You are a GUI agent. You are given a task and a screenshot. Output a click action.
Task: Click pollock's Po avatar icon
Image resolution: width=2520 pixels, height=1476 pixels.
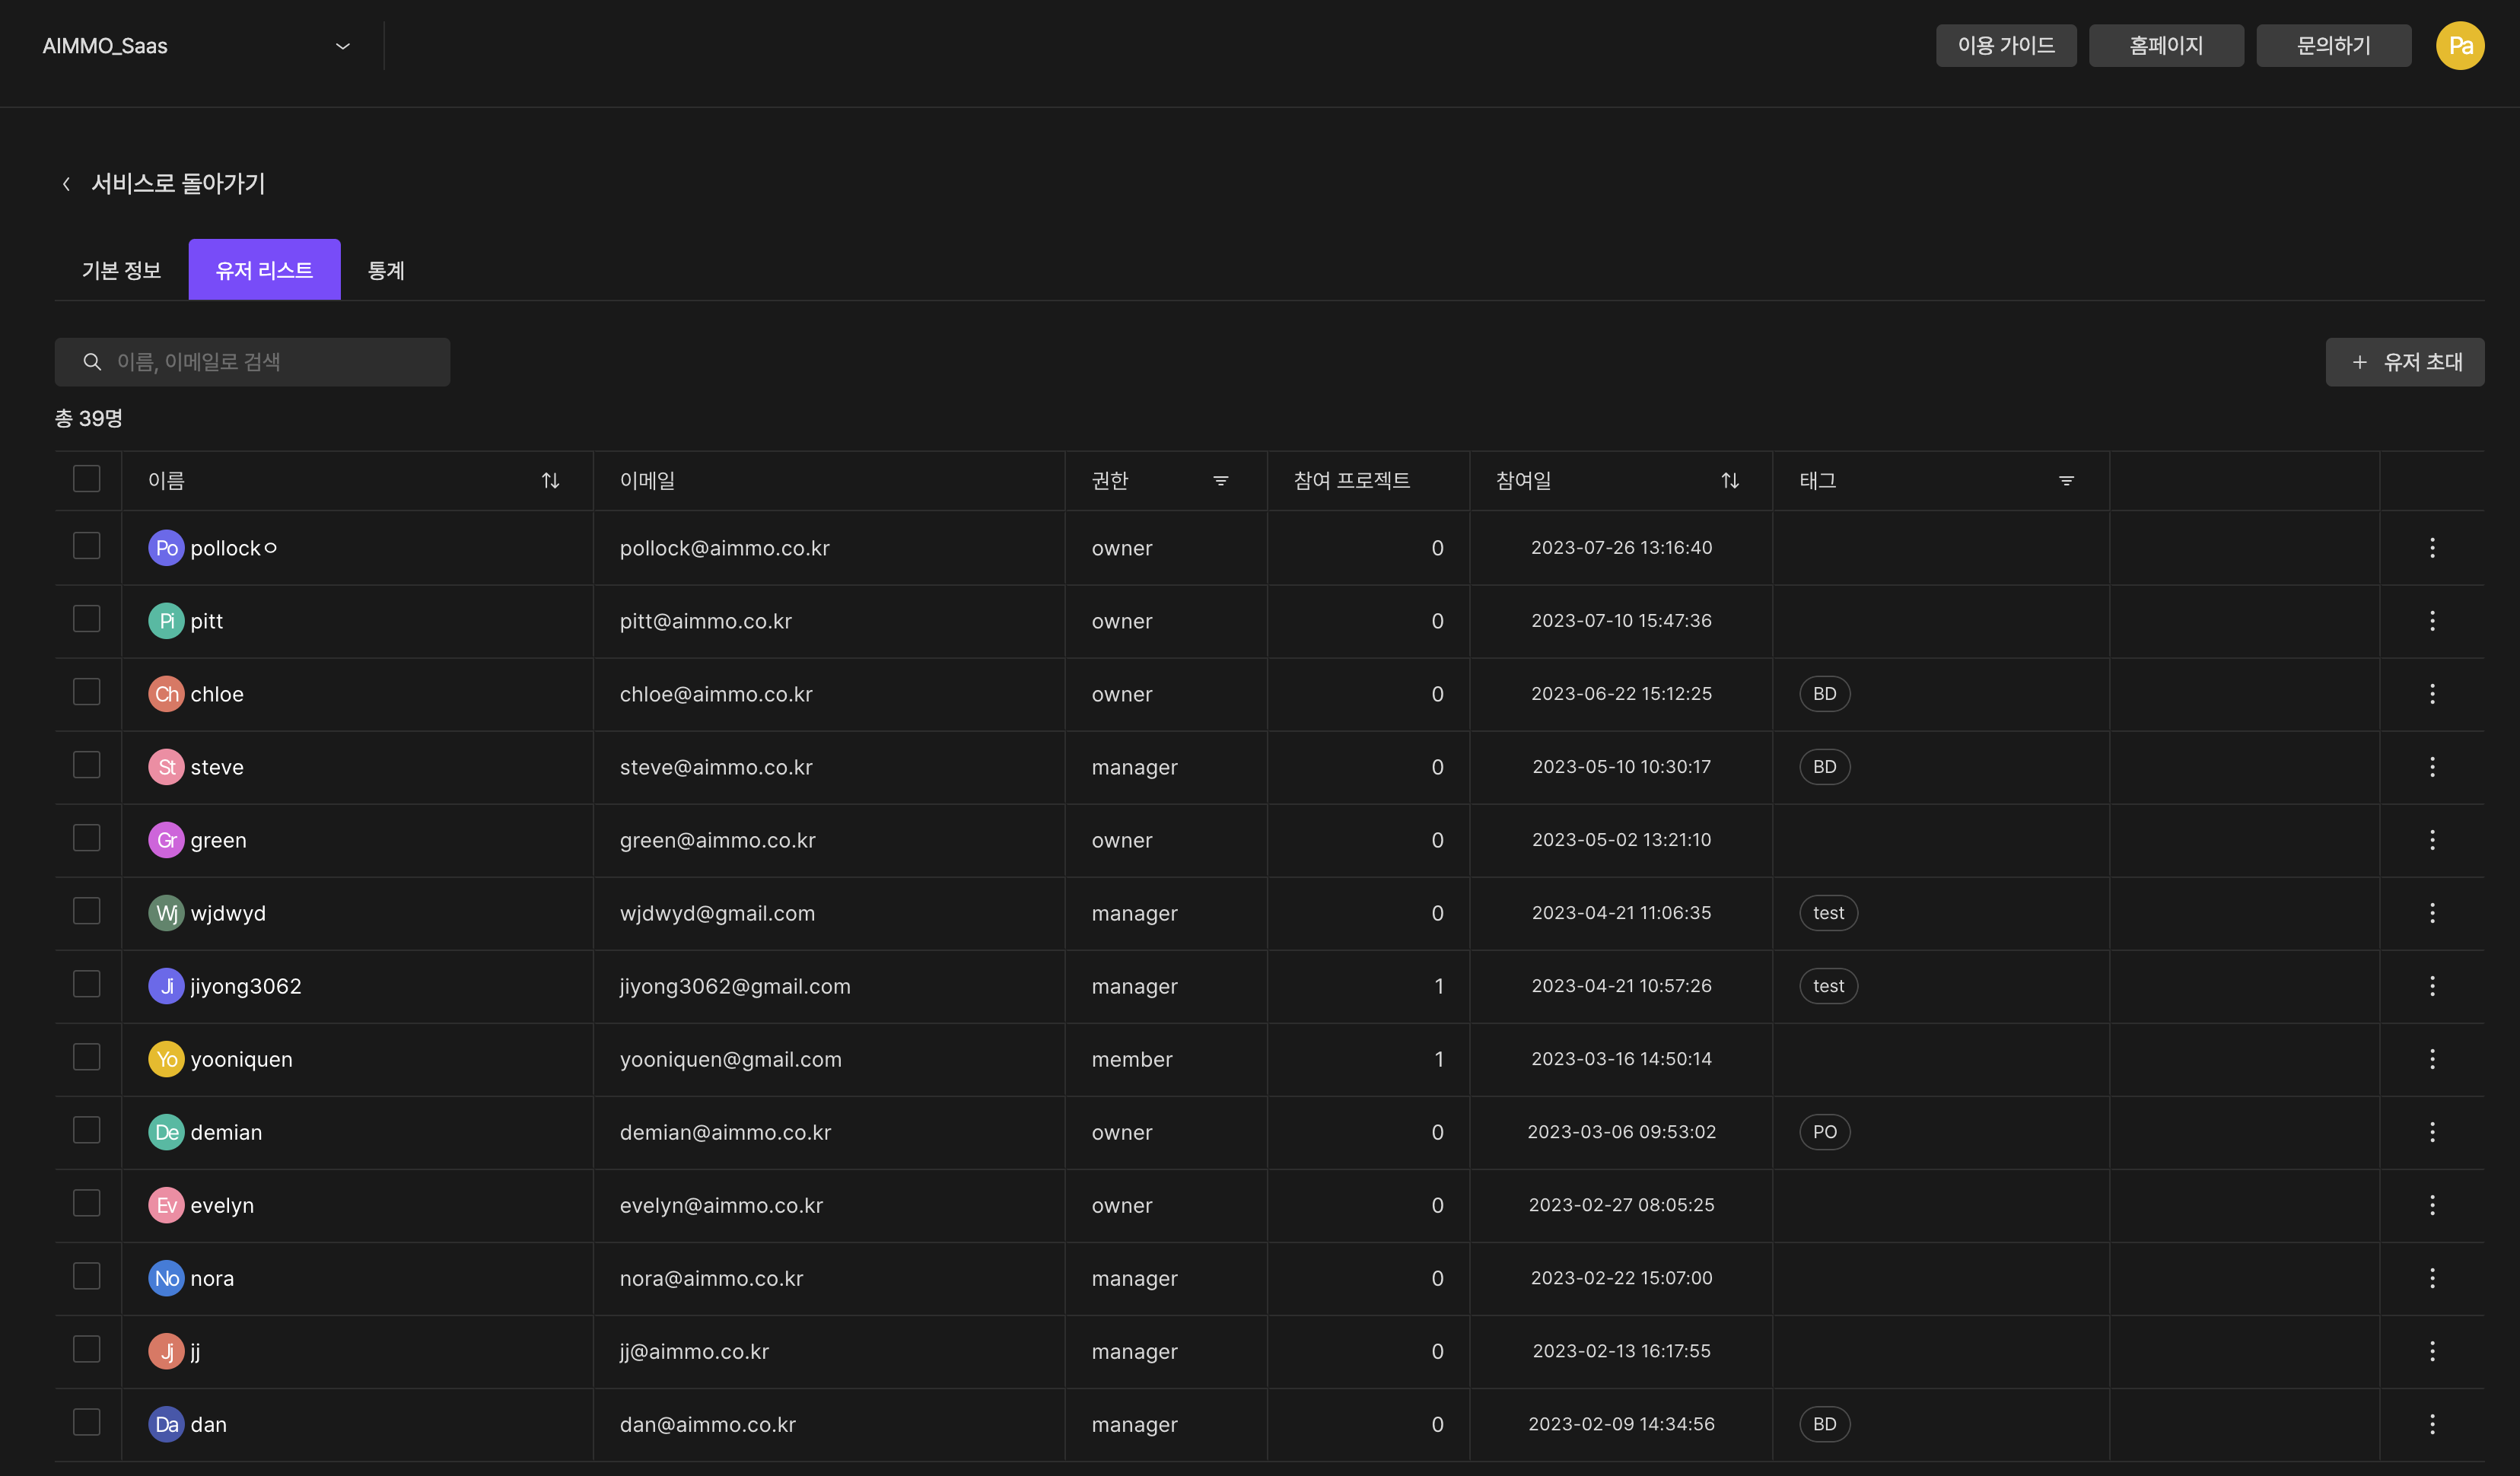coord(166,548)
